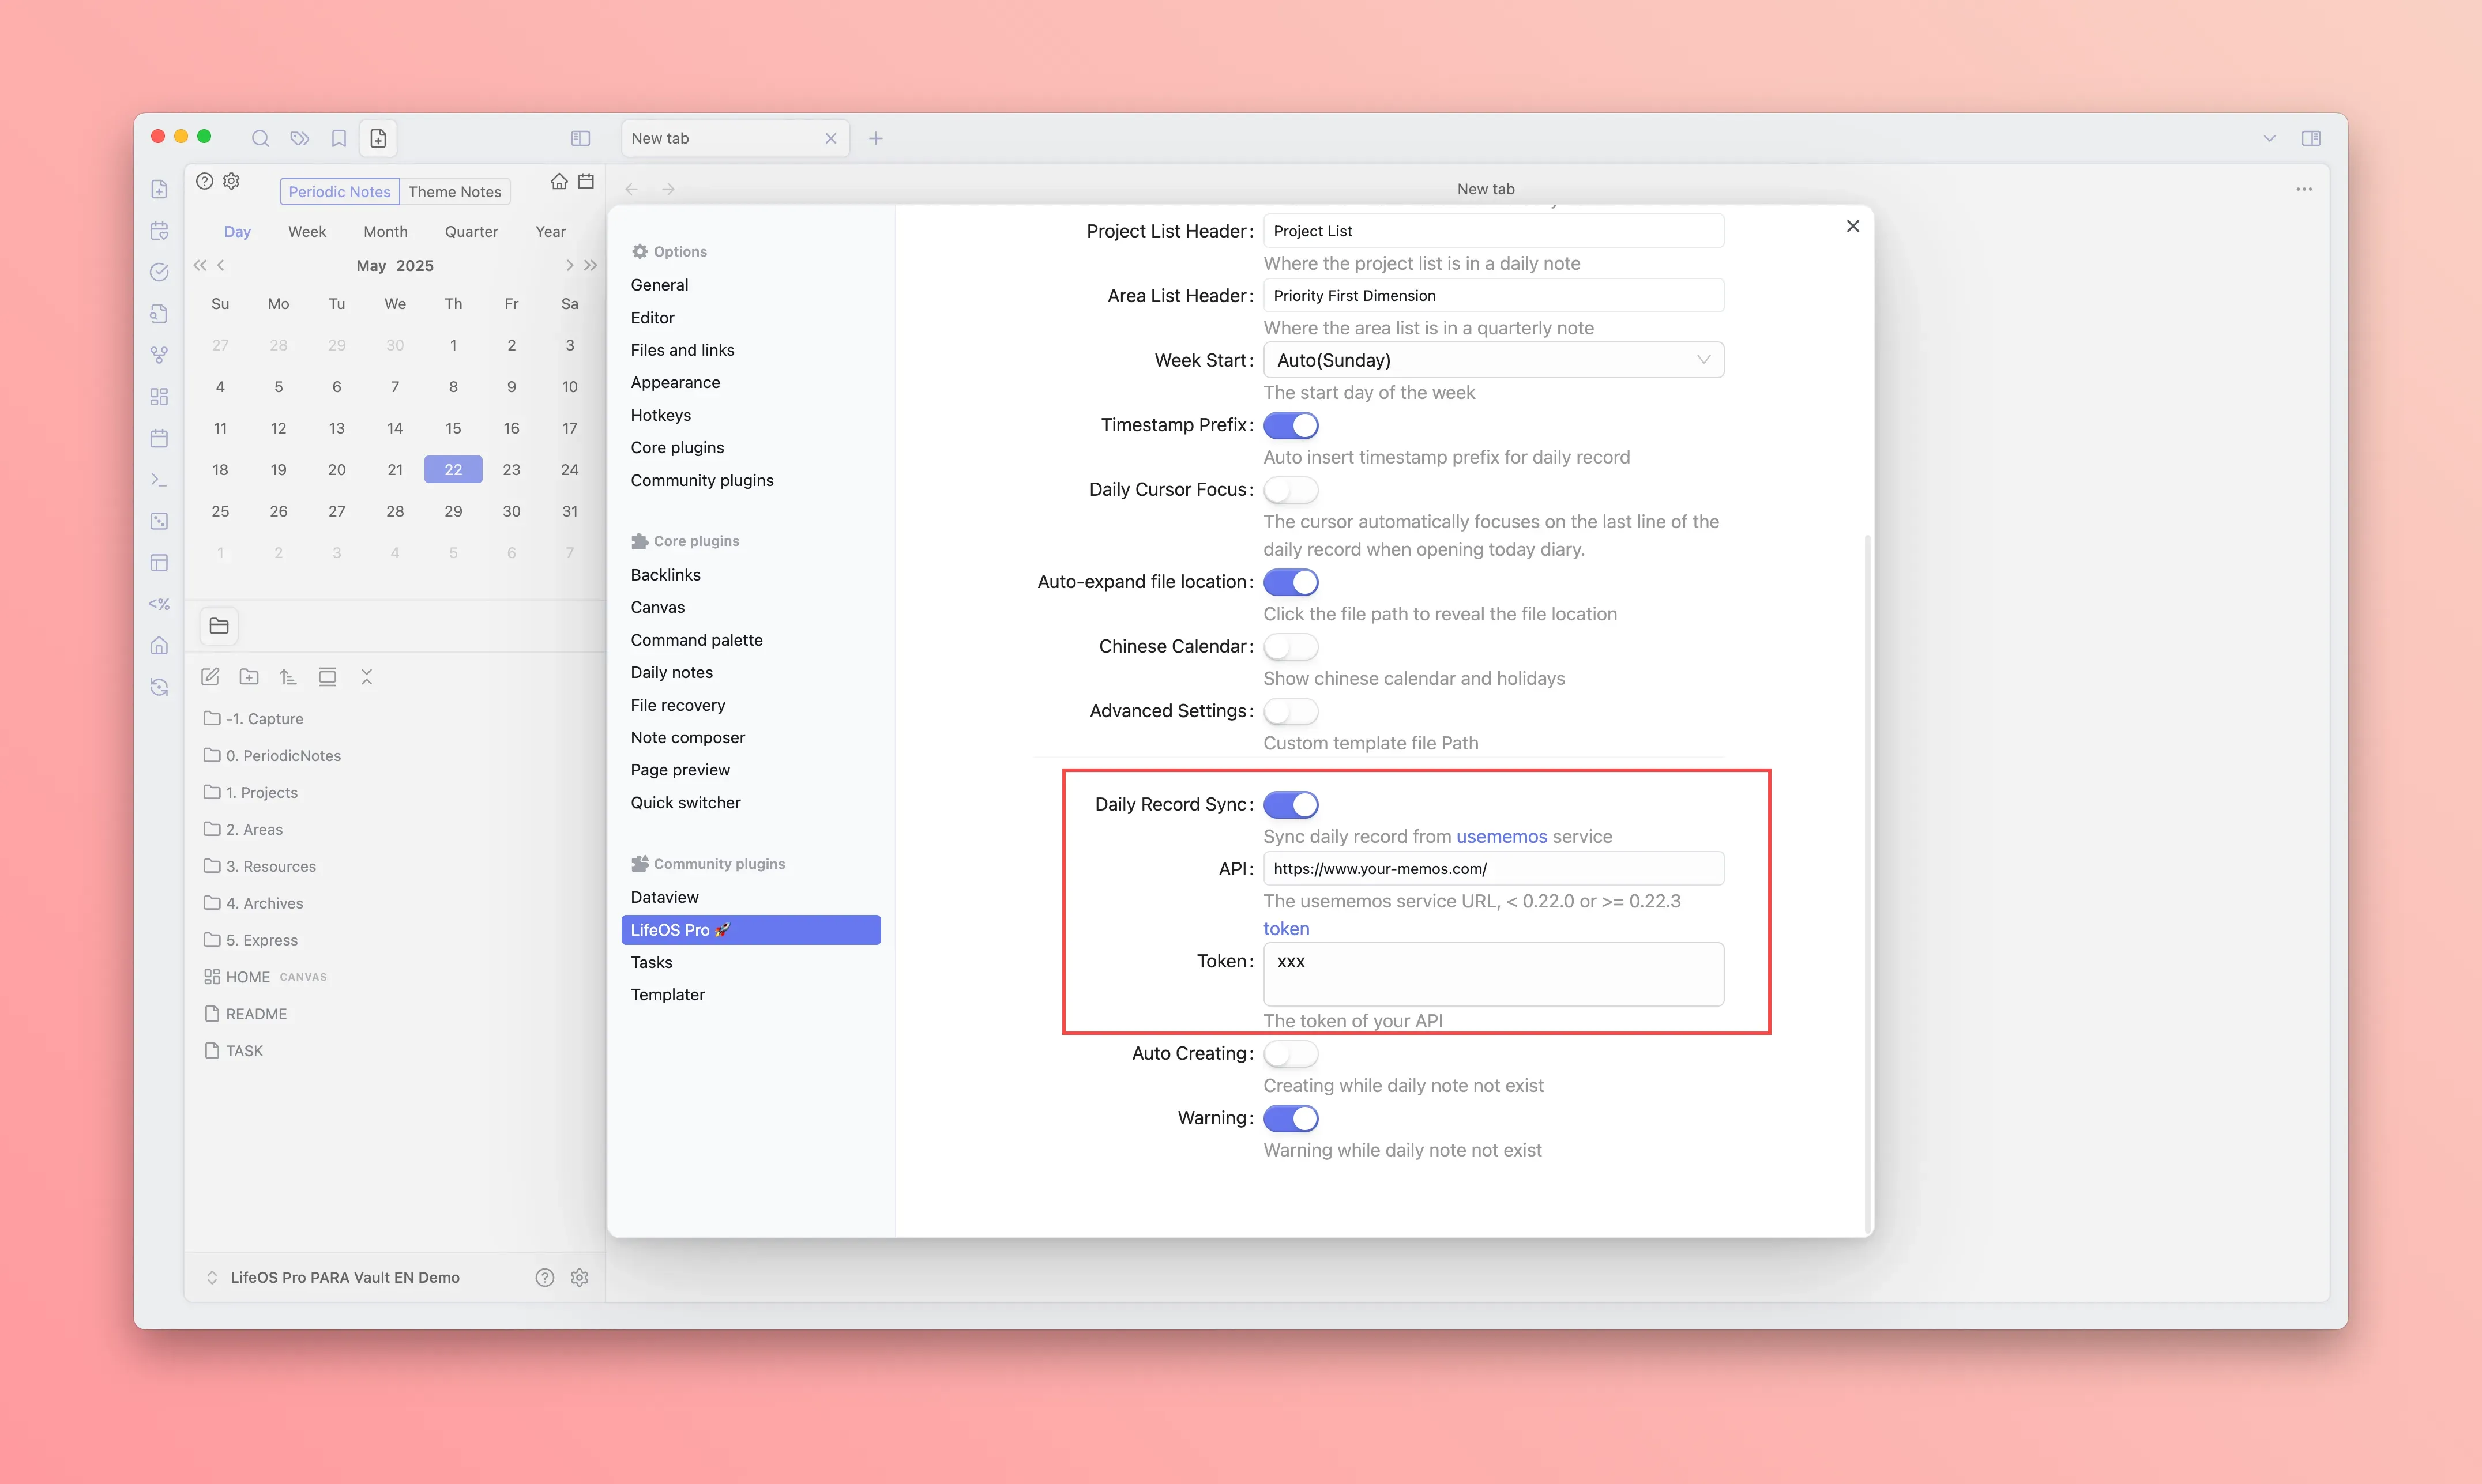
Task: Open the bookmarks icon in top toolbar
Action: click(339, 138)
